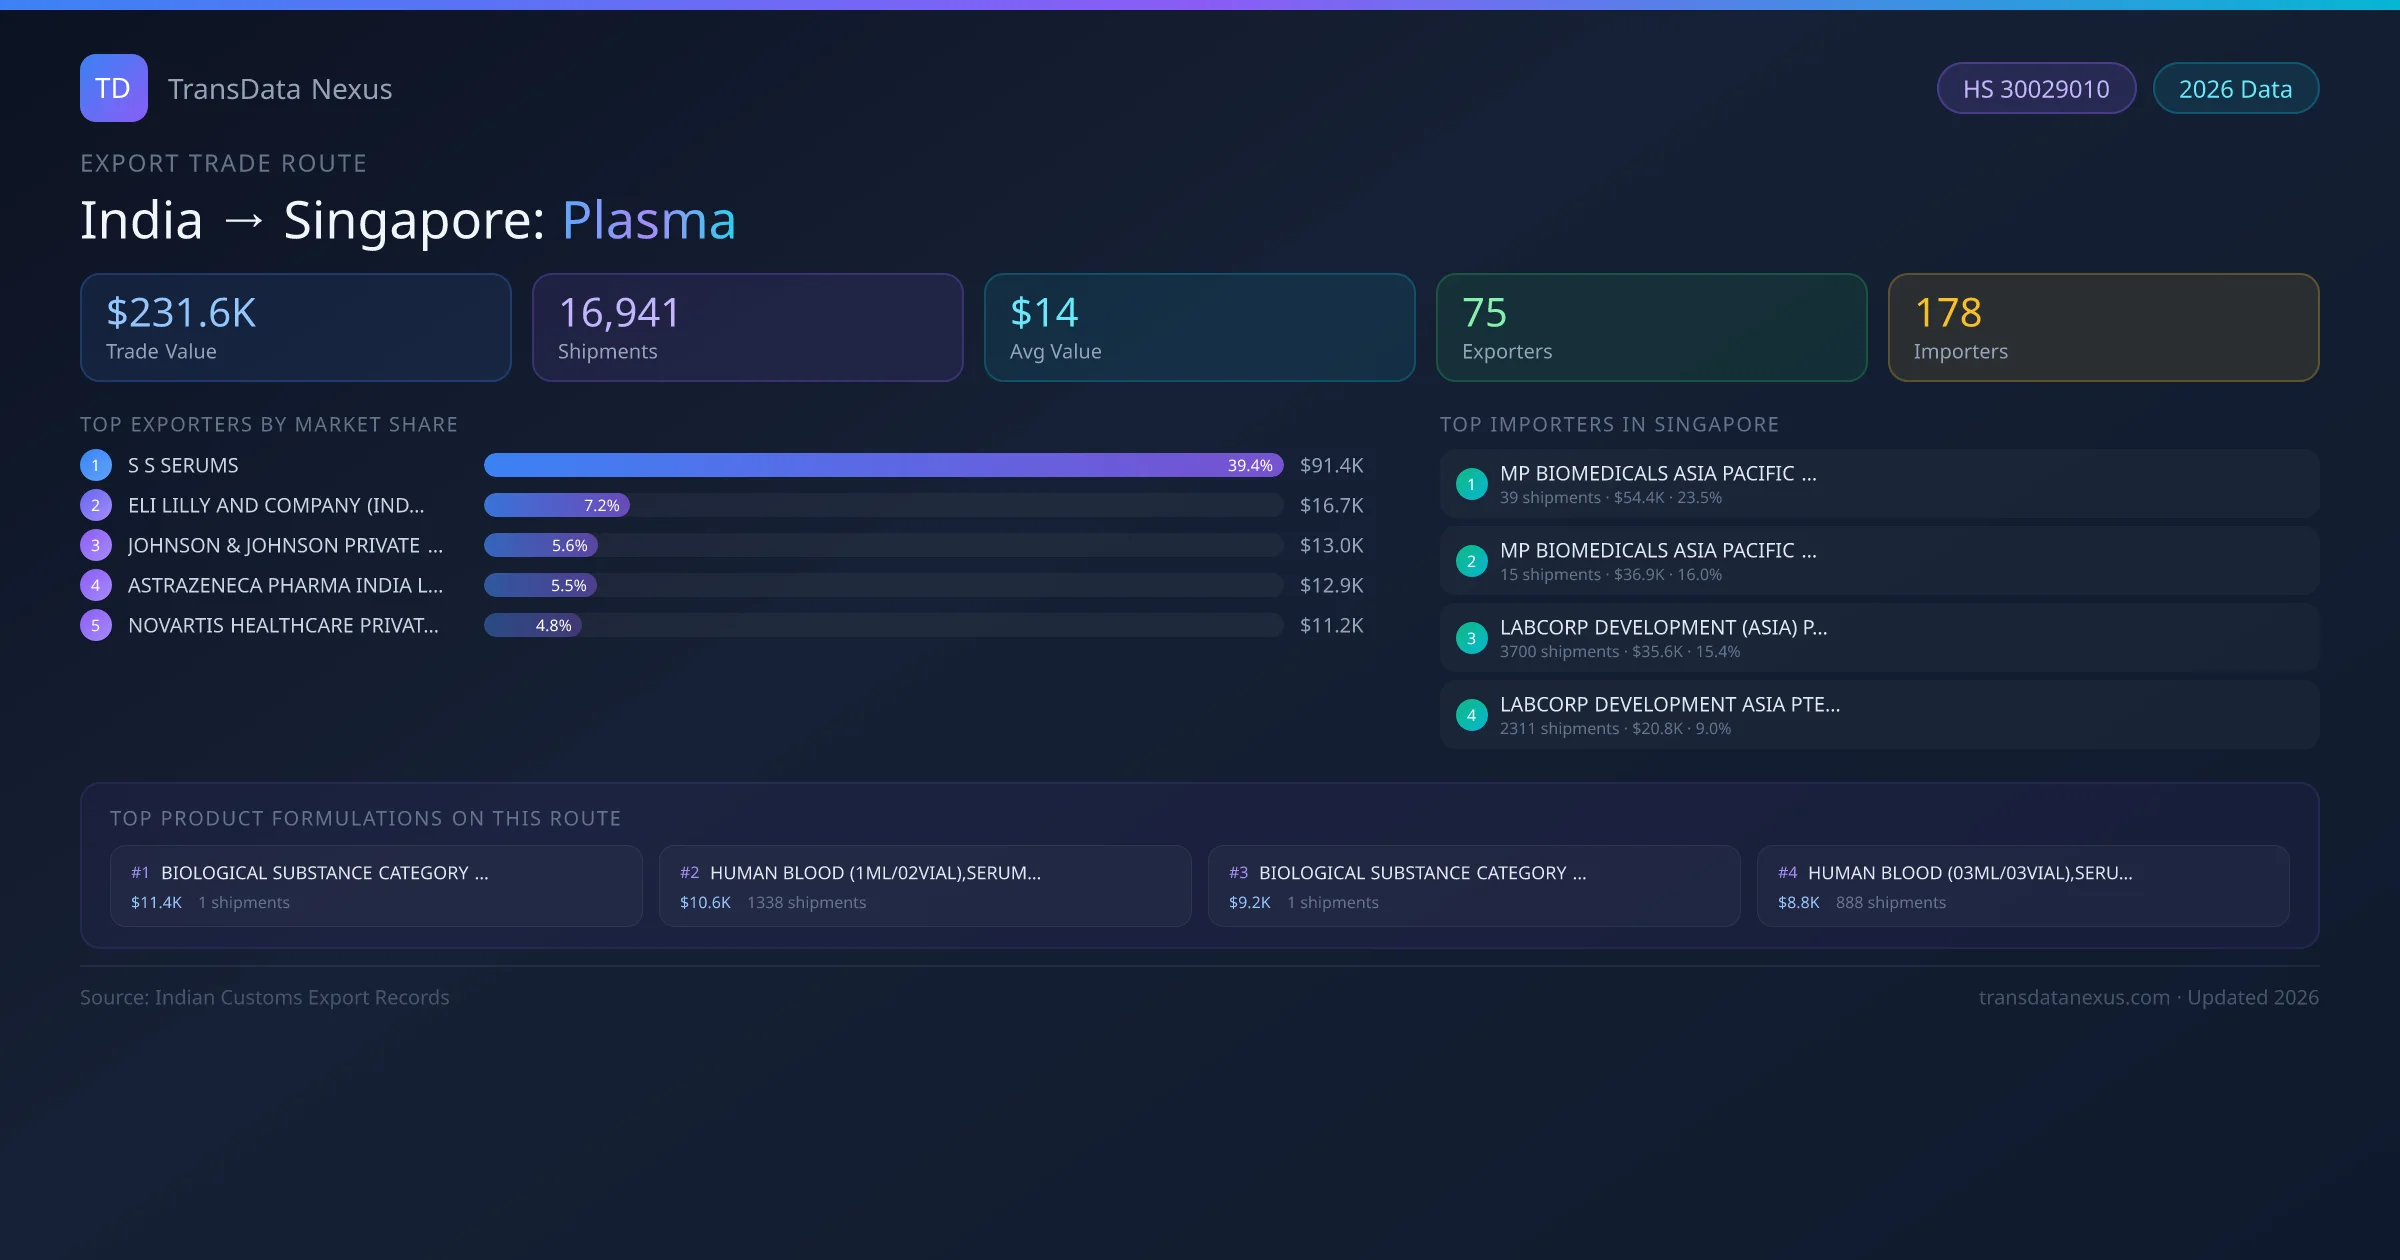Visit transdatanexus.com footer link
Viewport: 2400px width, 1260px height.
[2073, 997]
